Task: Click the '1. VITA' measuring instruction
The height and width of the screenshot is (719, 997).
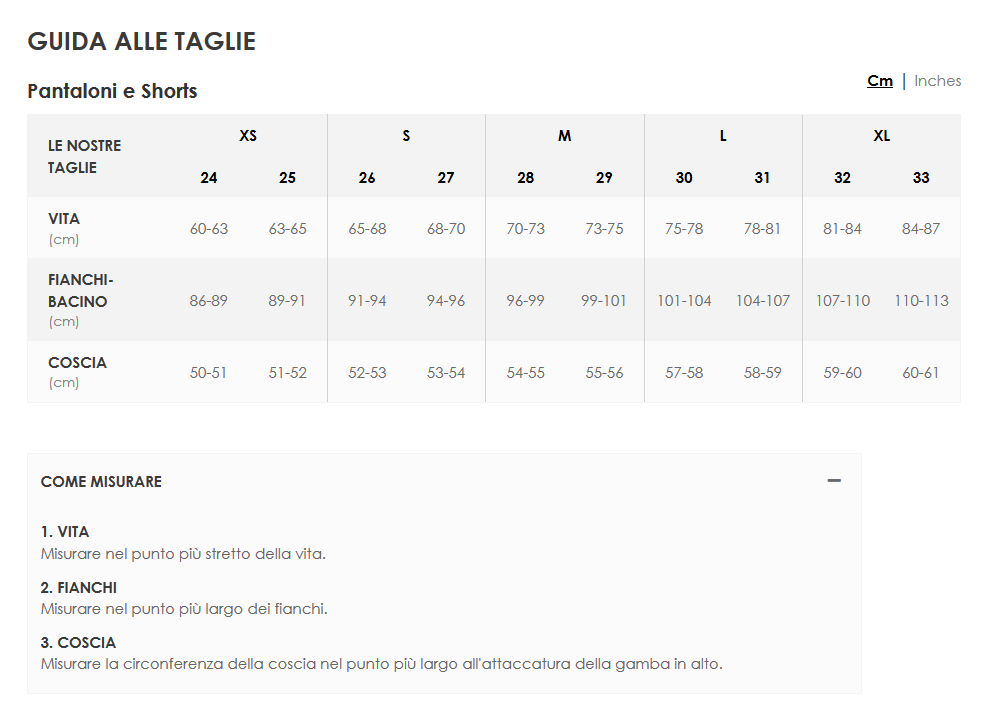Action: [65, 531]
